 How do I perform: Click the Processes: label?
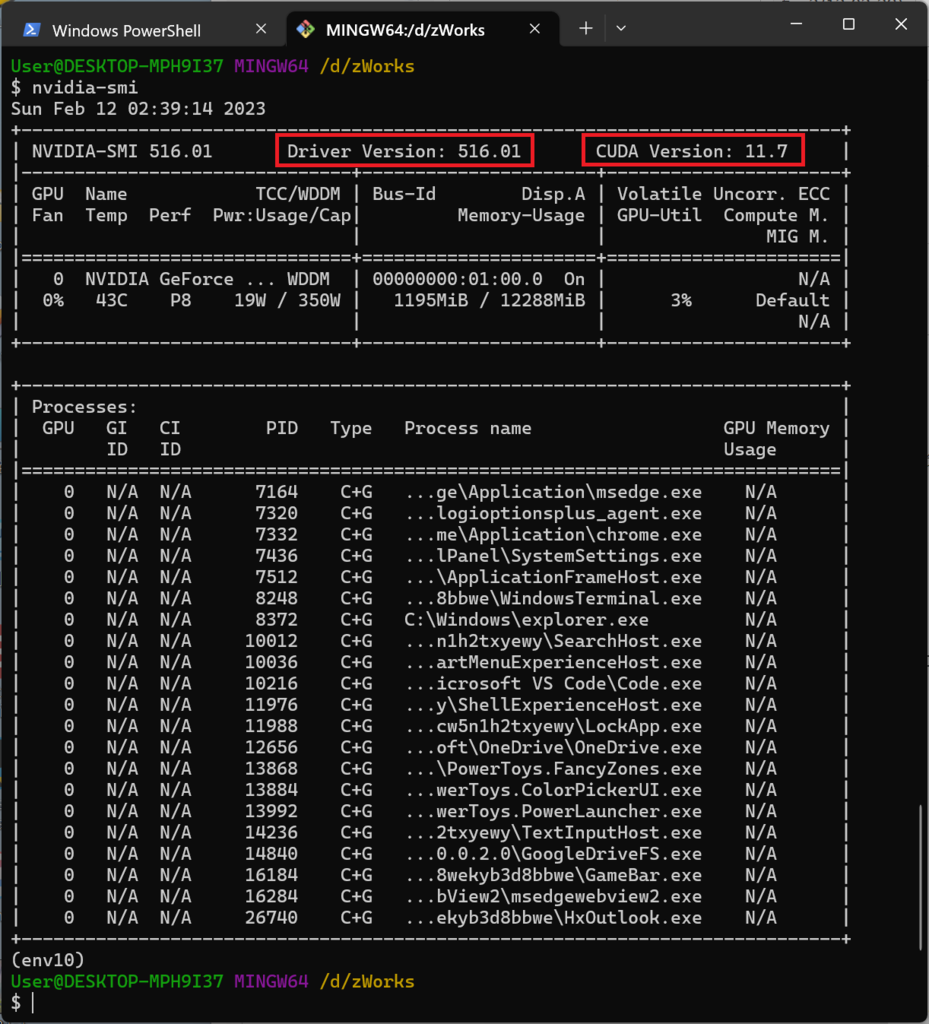85,407
